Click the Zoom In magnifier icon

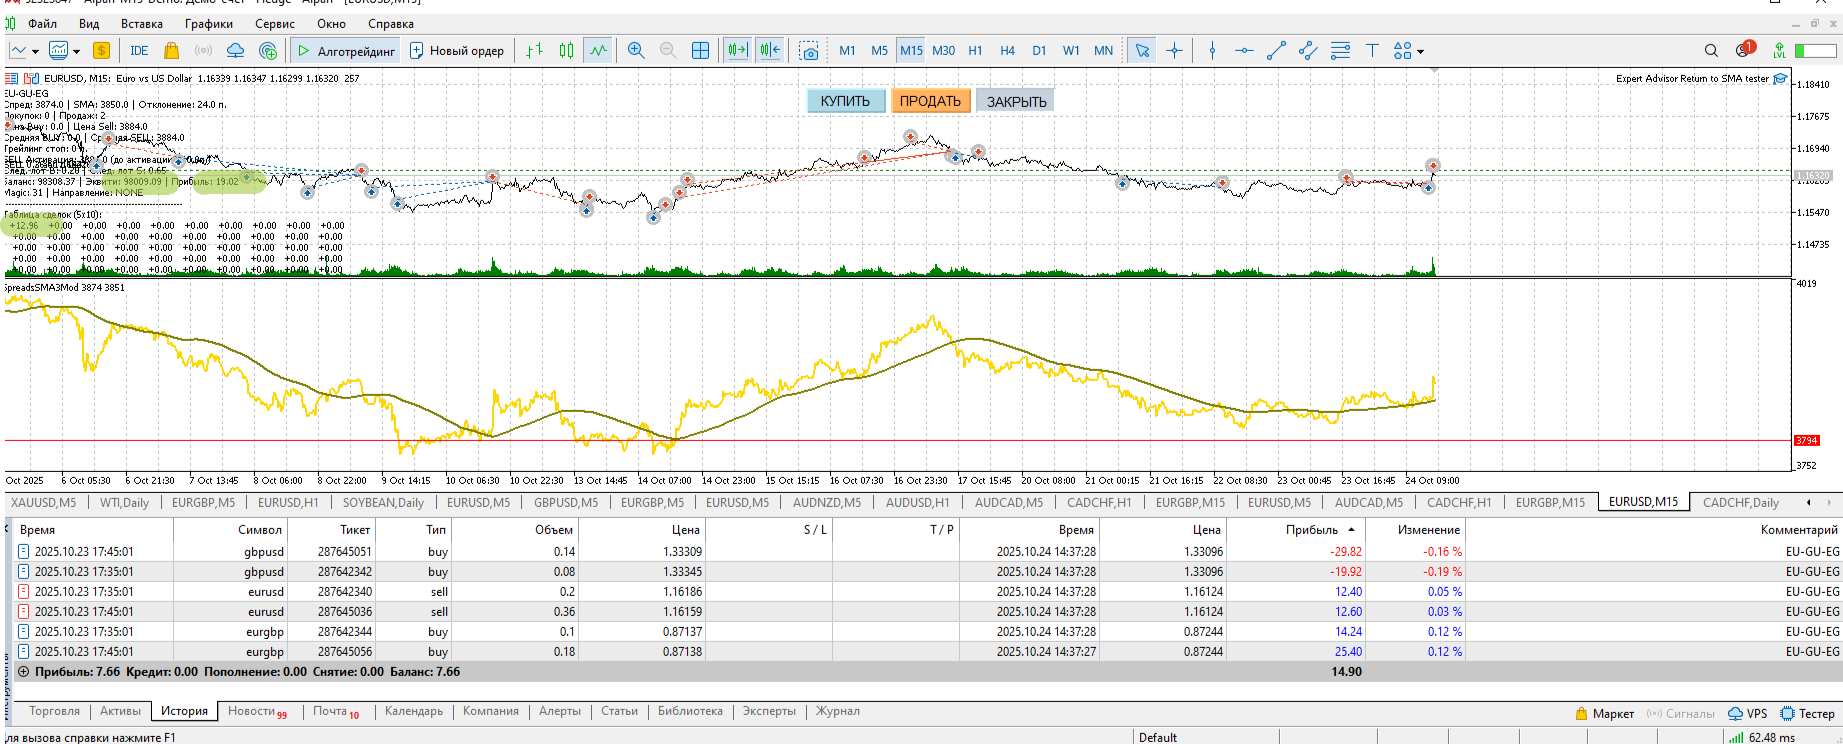pos(636,51)
